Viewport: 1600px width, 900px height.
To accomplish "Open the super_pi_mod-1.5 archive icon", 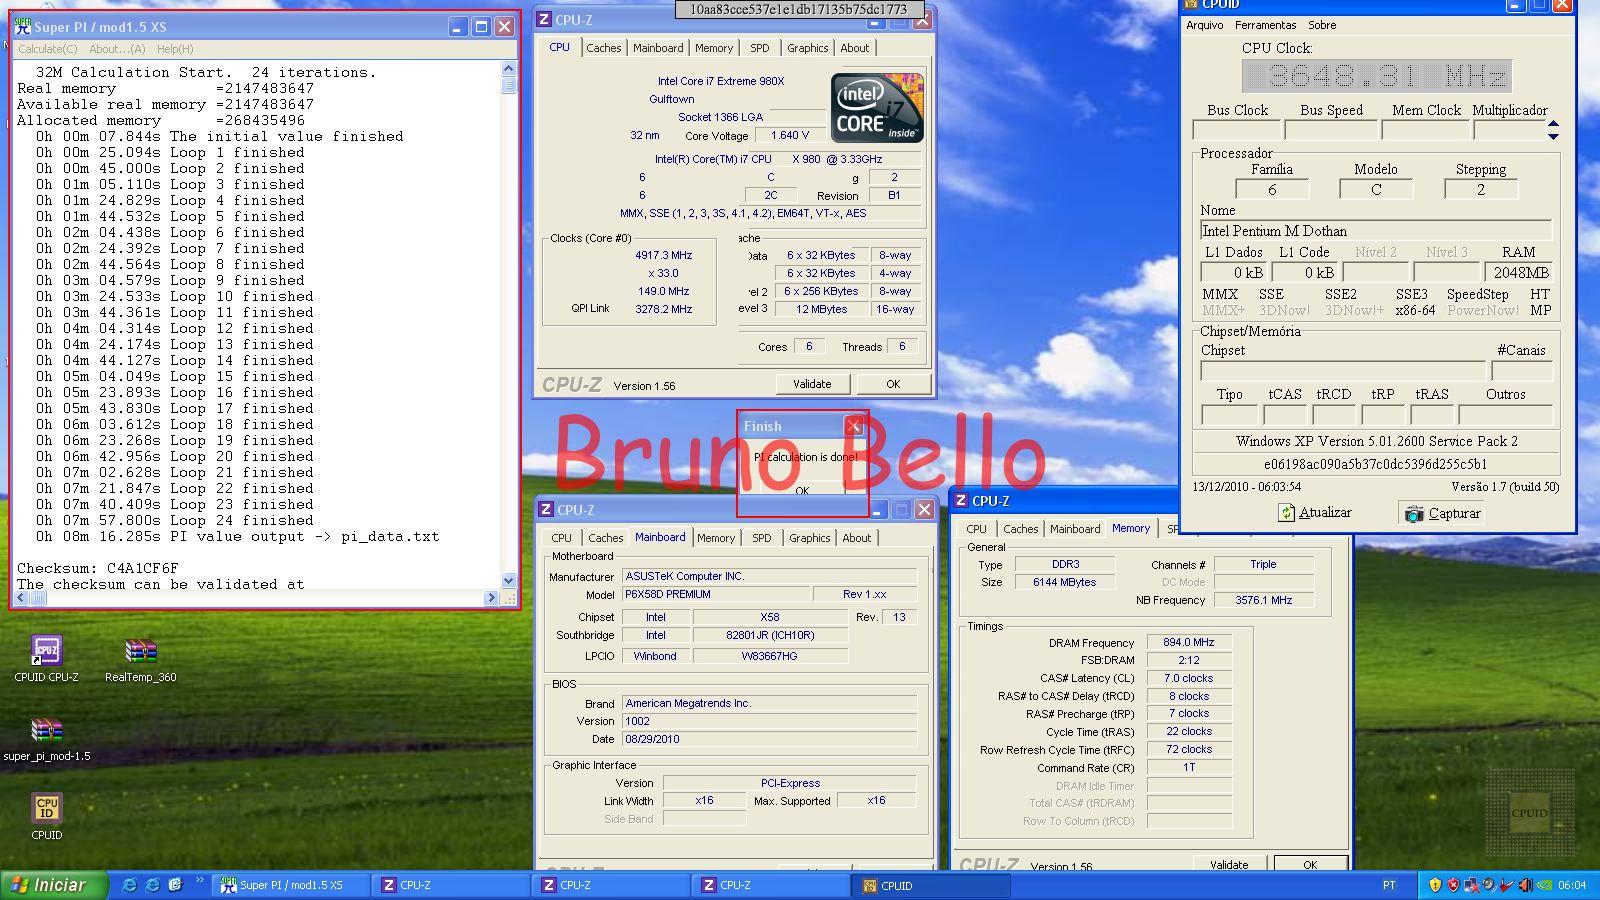I will 46,731.
